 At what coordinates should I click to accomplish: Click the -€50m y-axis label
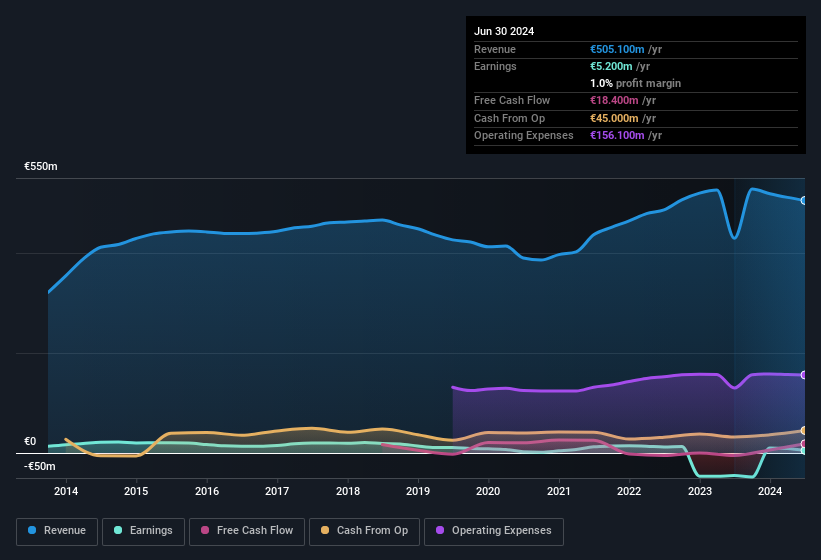click(x=40, y=466)
